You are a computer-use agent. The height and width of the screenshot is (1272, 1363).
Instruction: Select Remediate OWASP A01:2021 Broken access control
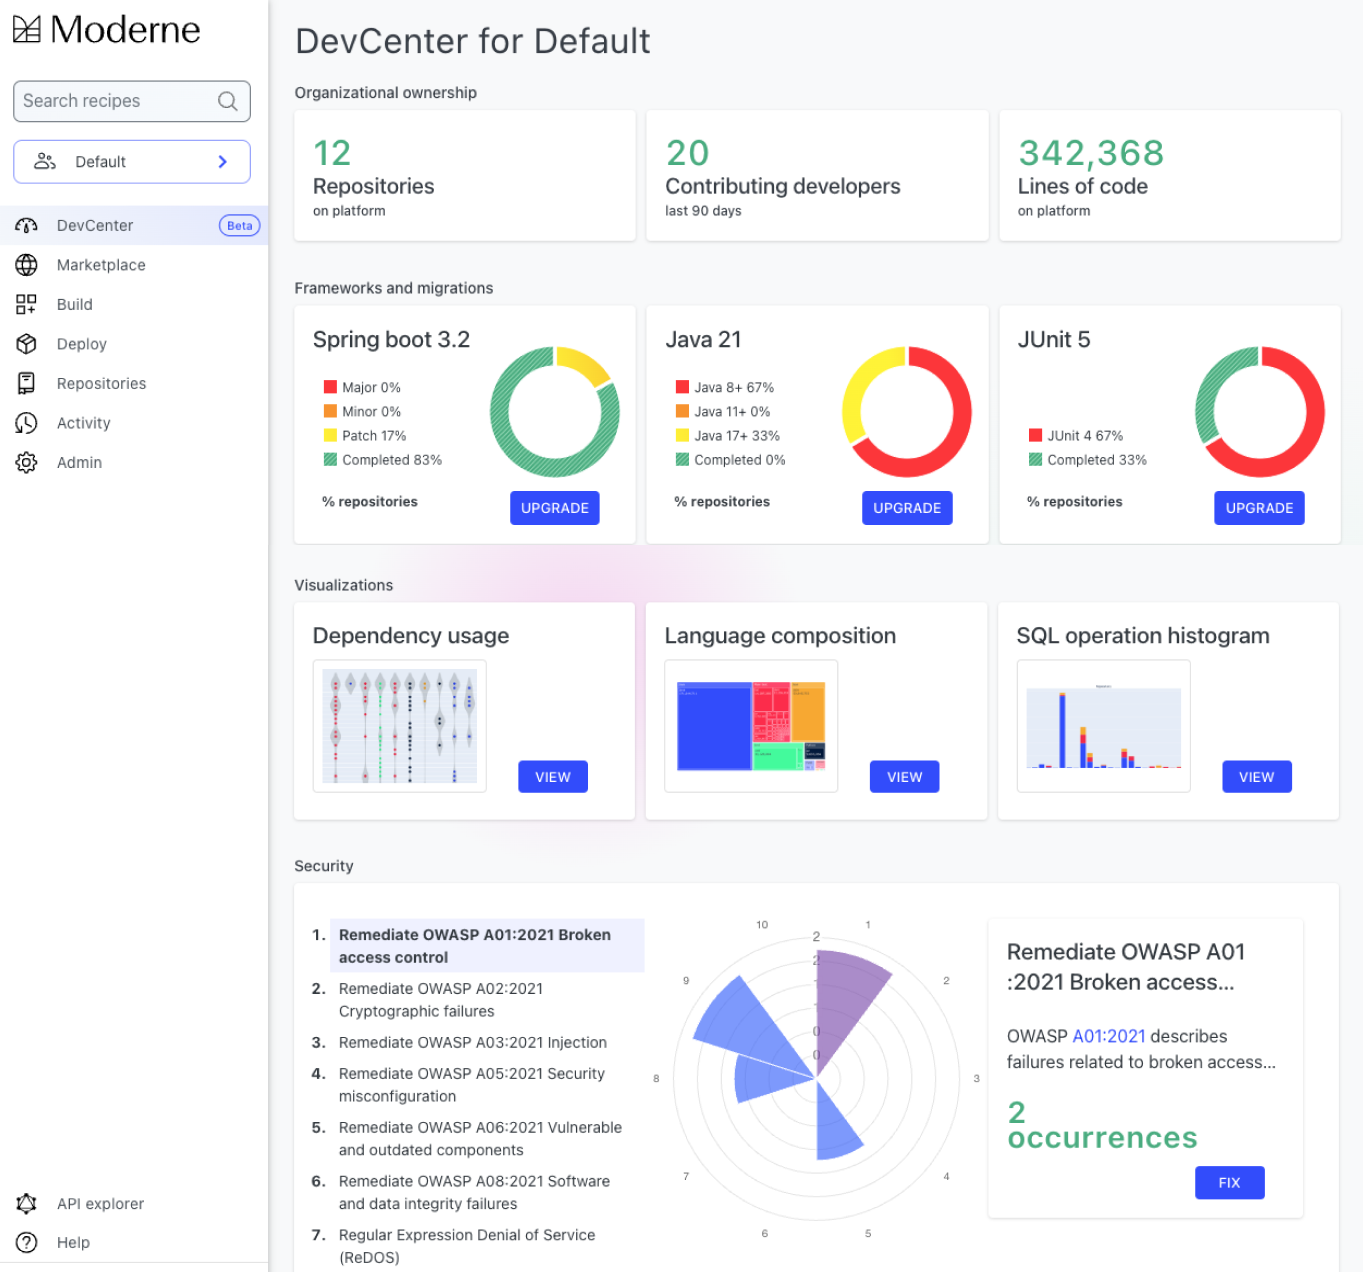487,946
